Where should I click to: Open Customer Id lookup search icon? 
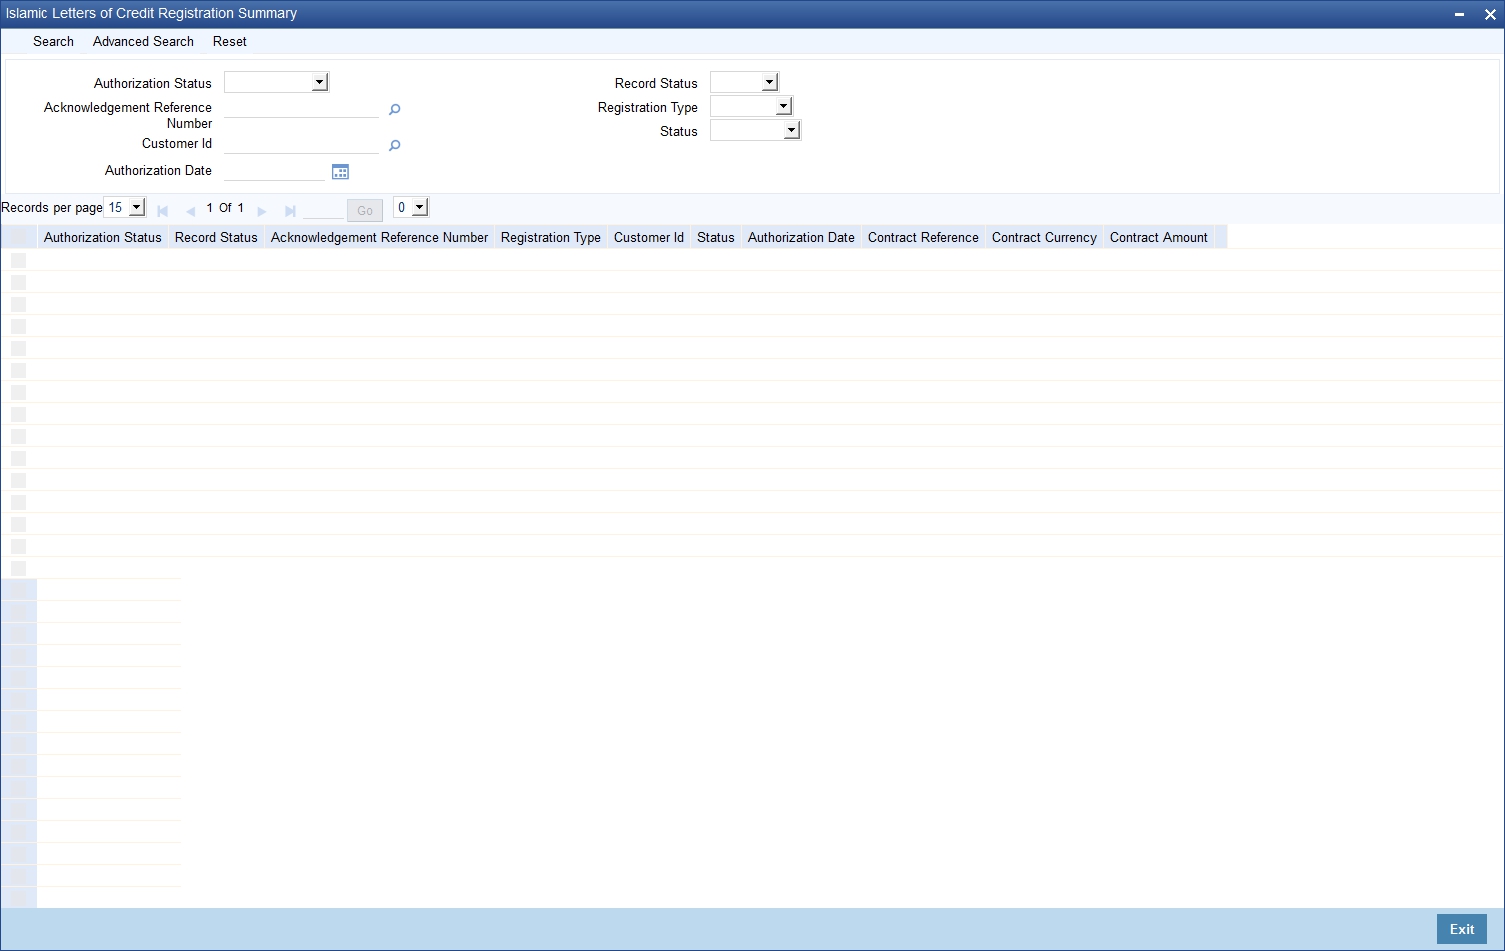(x=394, y=145)
